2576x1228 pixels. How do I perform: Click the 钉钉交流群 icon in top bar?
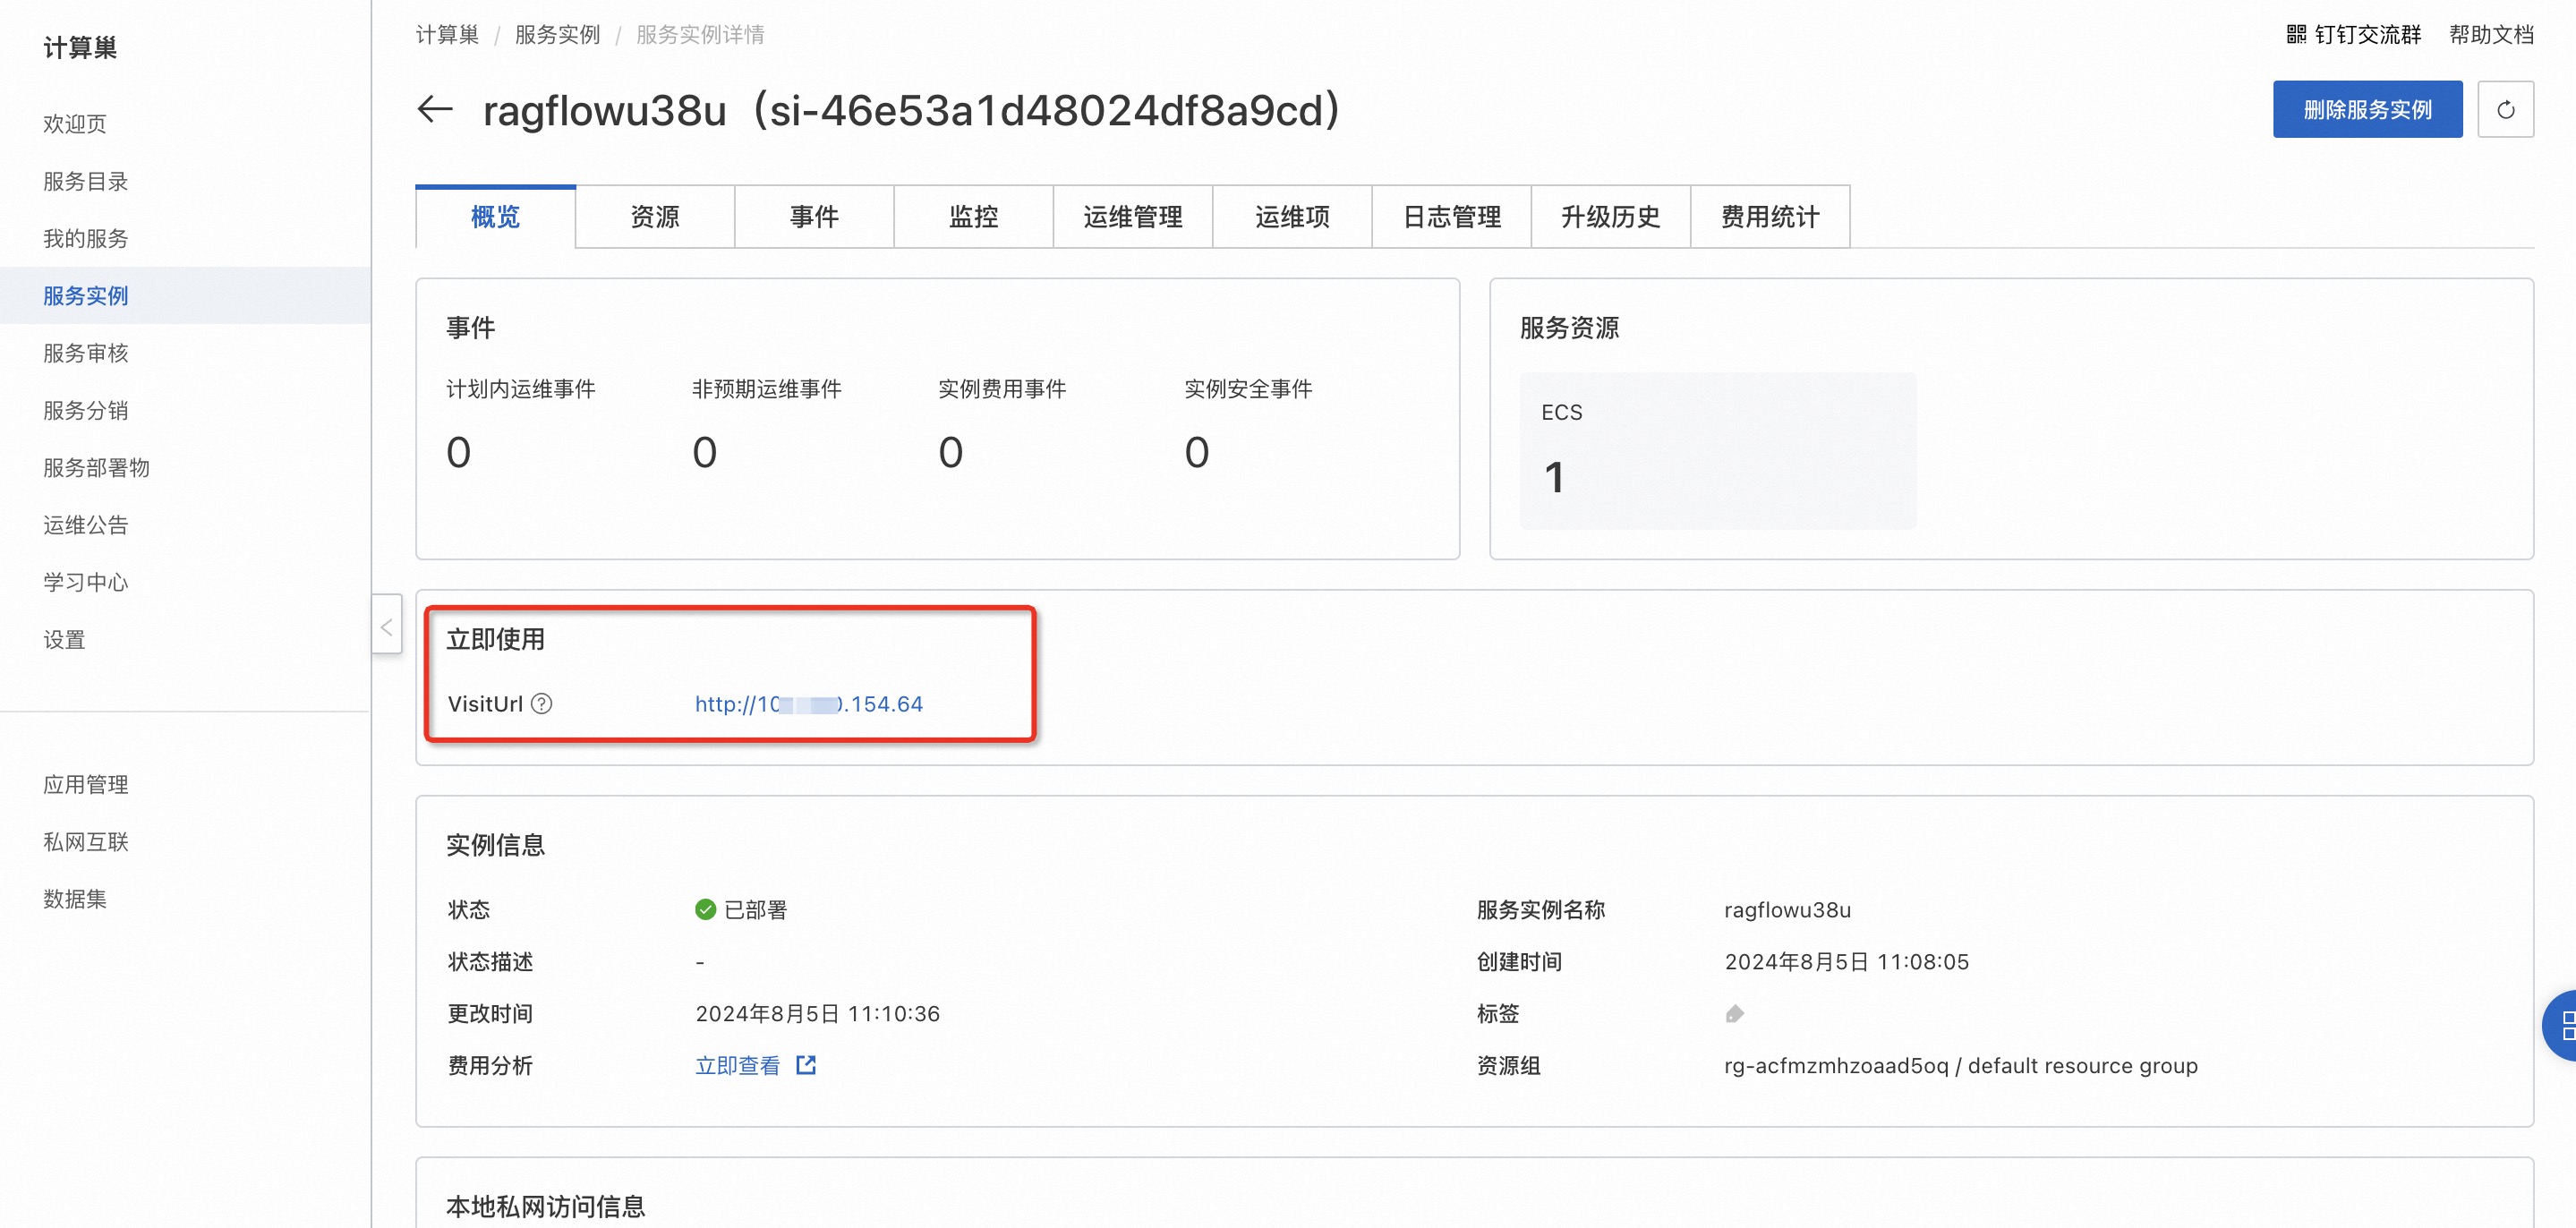[x=2297, y=33]
